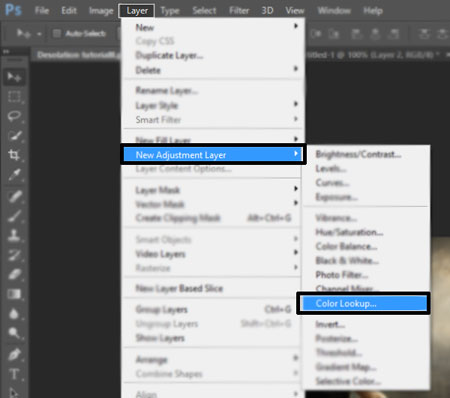Viewport: 450px width, 398px height.
Task: Open the View menu
Action: click(295, 11)
